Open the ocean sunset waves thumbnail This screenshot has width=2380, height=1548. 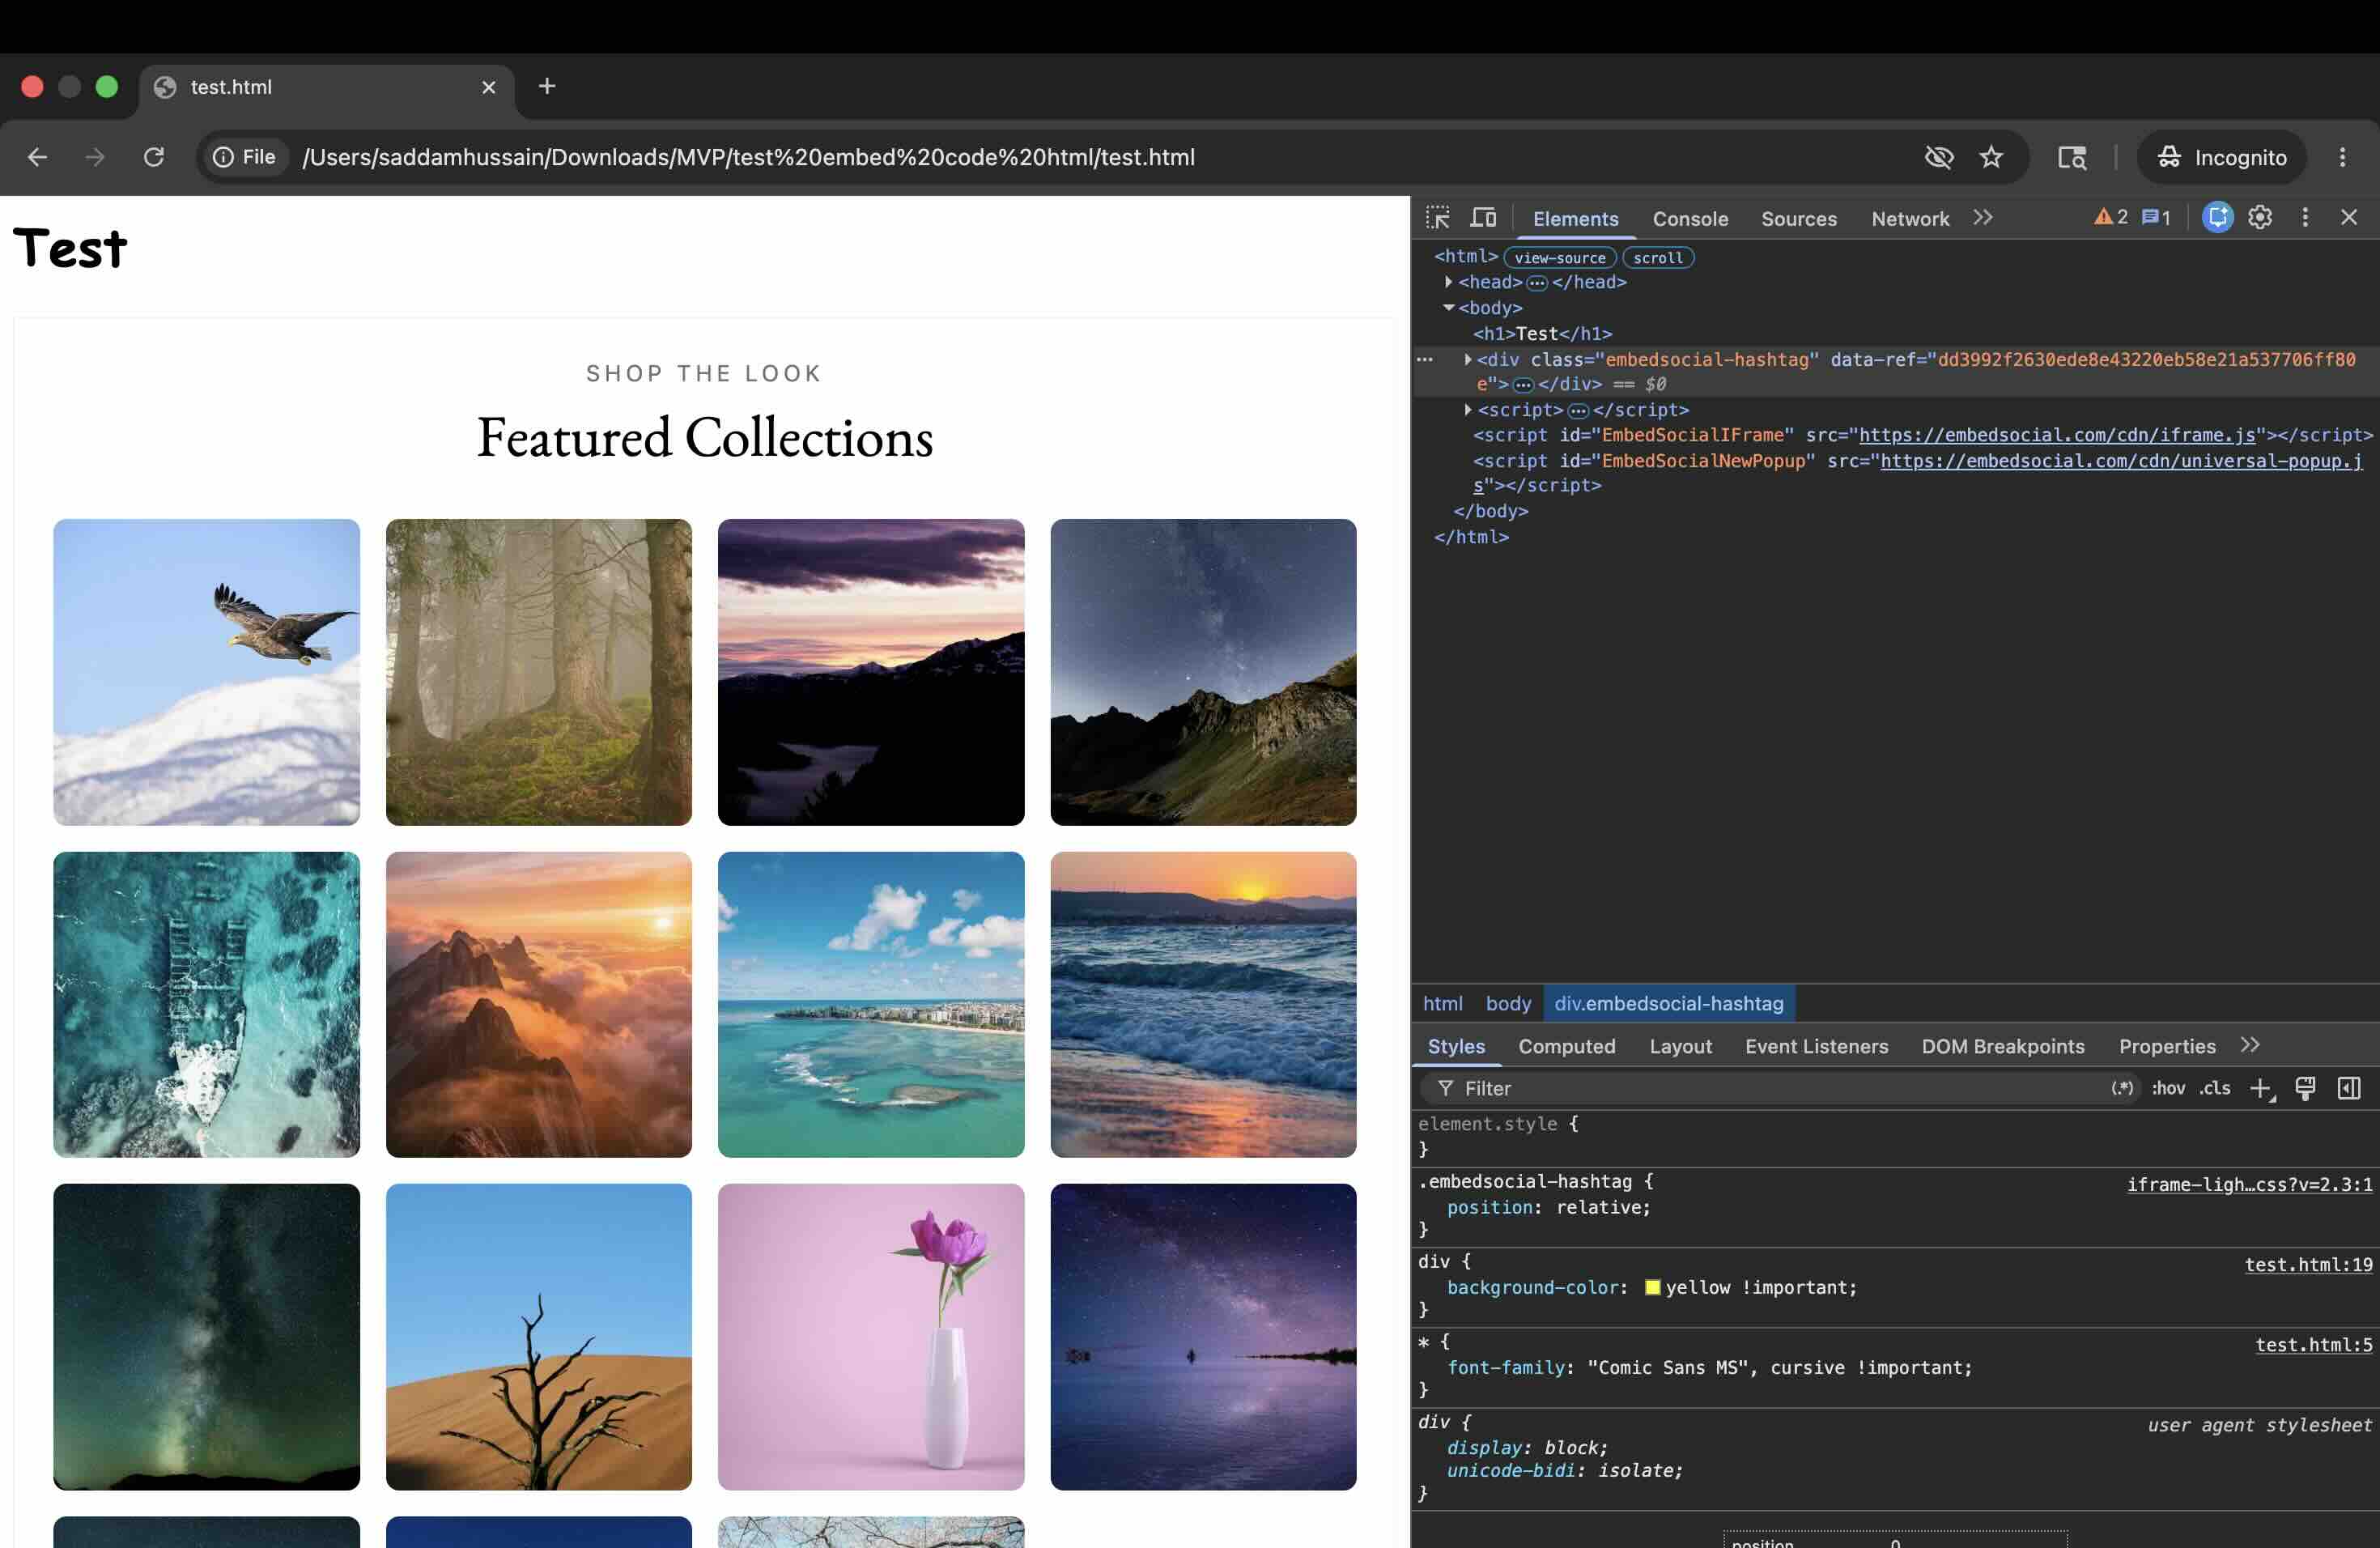1203,1004
